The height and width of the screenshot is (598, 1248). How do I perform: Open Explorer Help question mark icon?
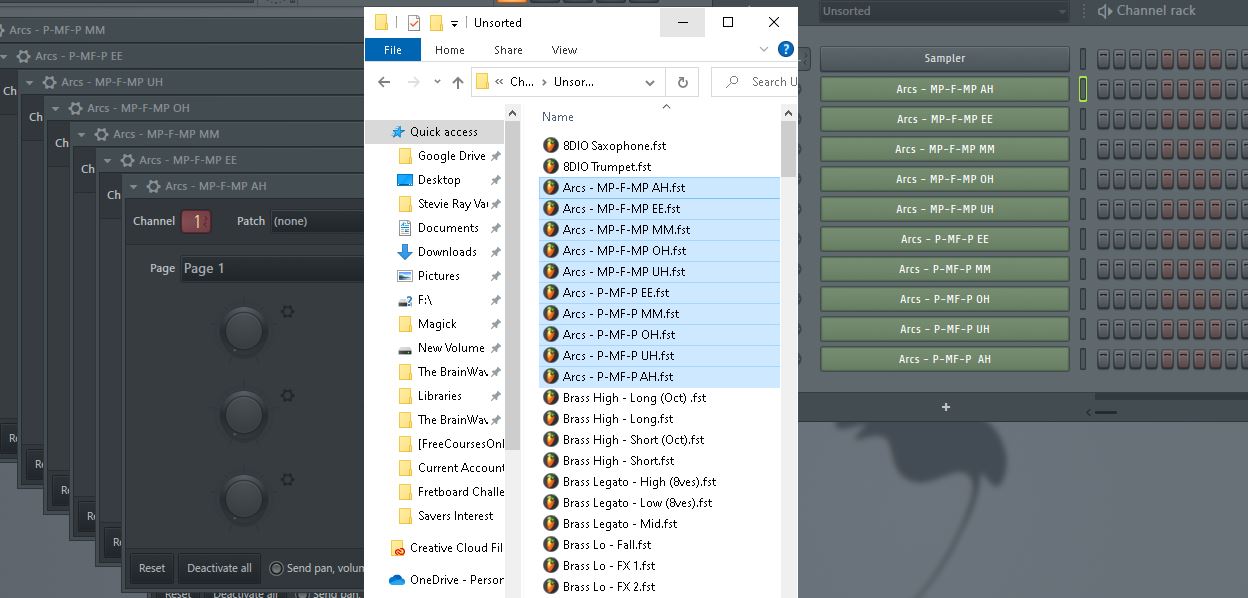coord(787,49)
